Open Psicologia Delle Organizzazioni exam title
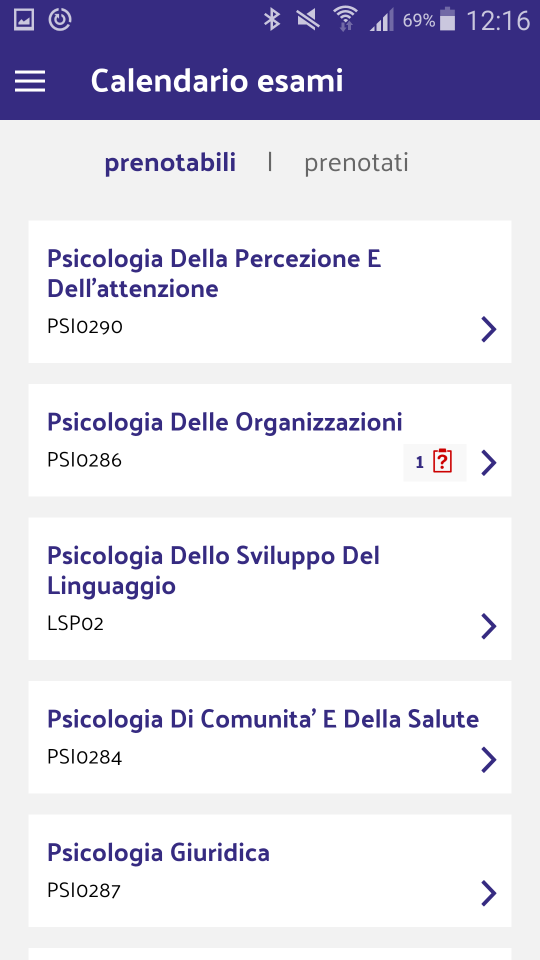540x960 pixels. (x=225, y=422)
